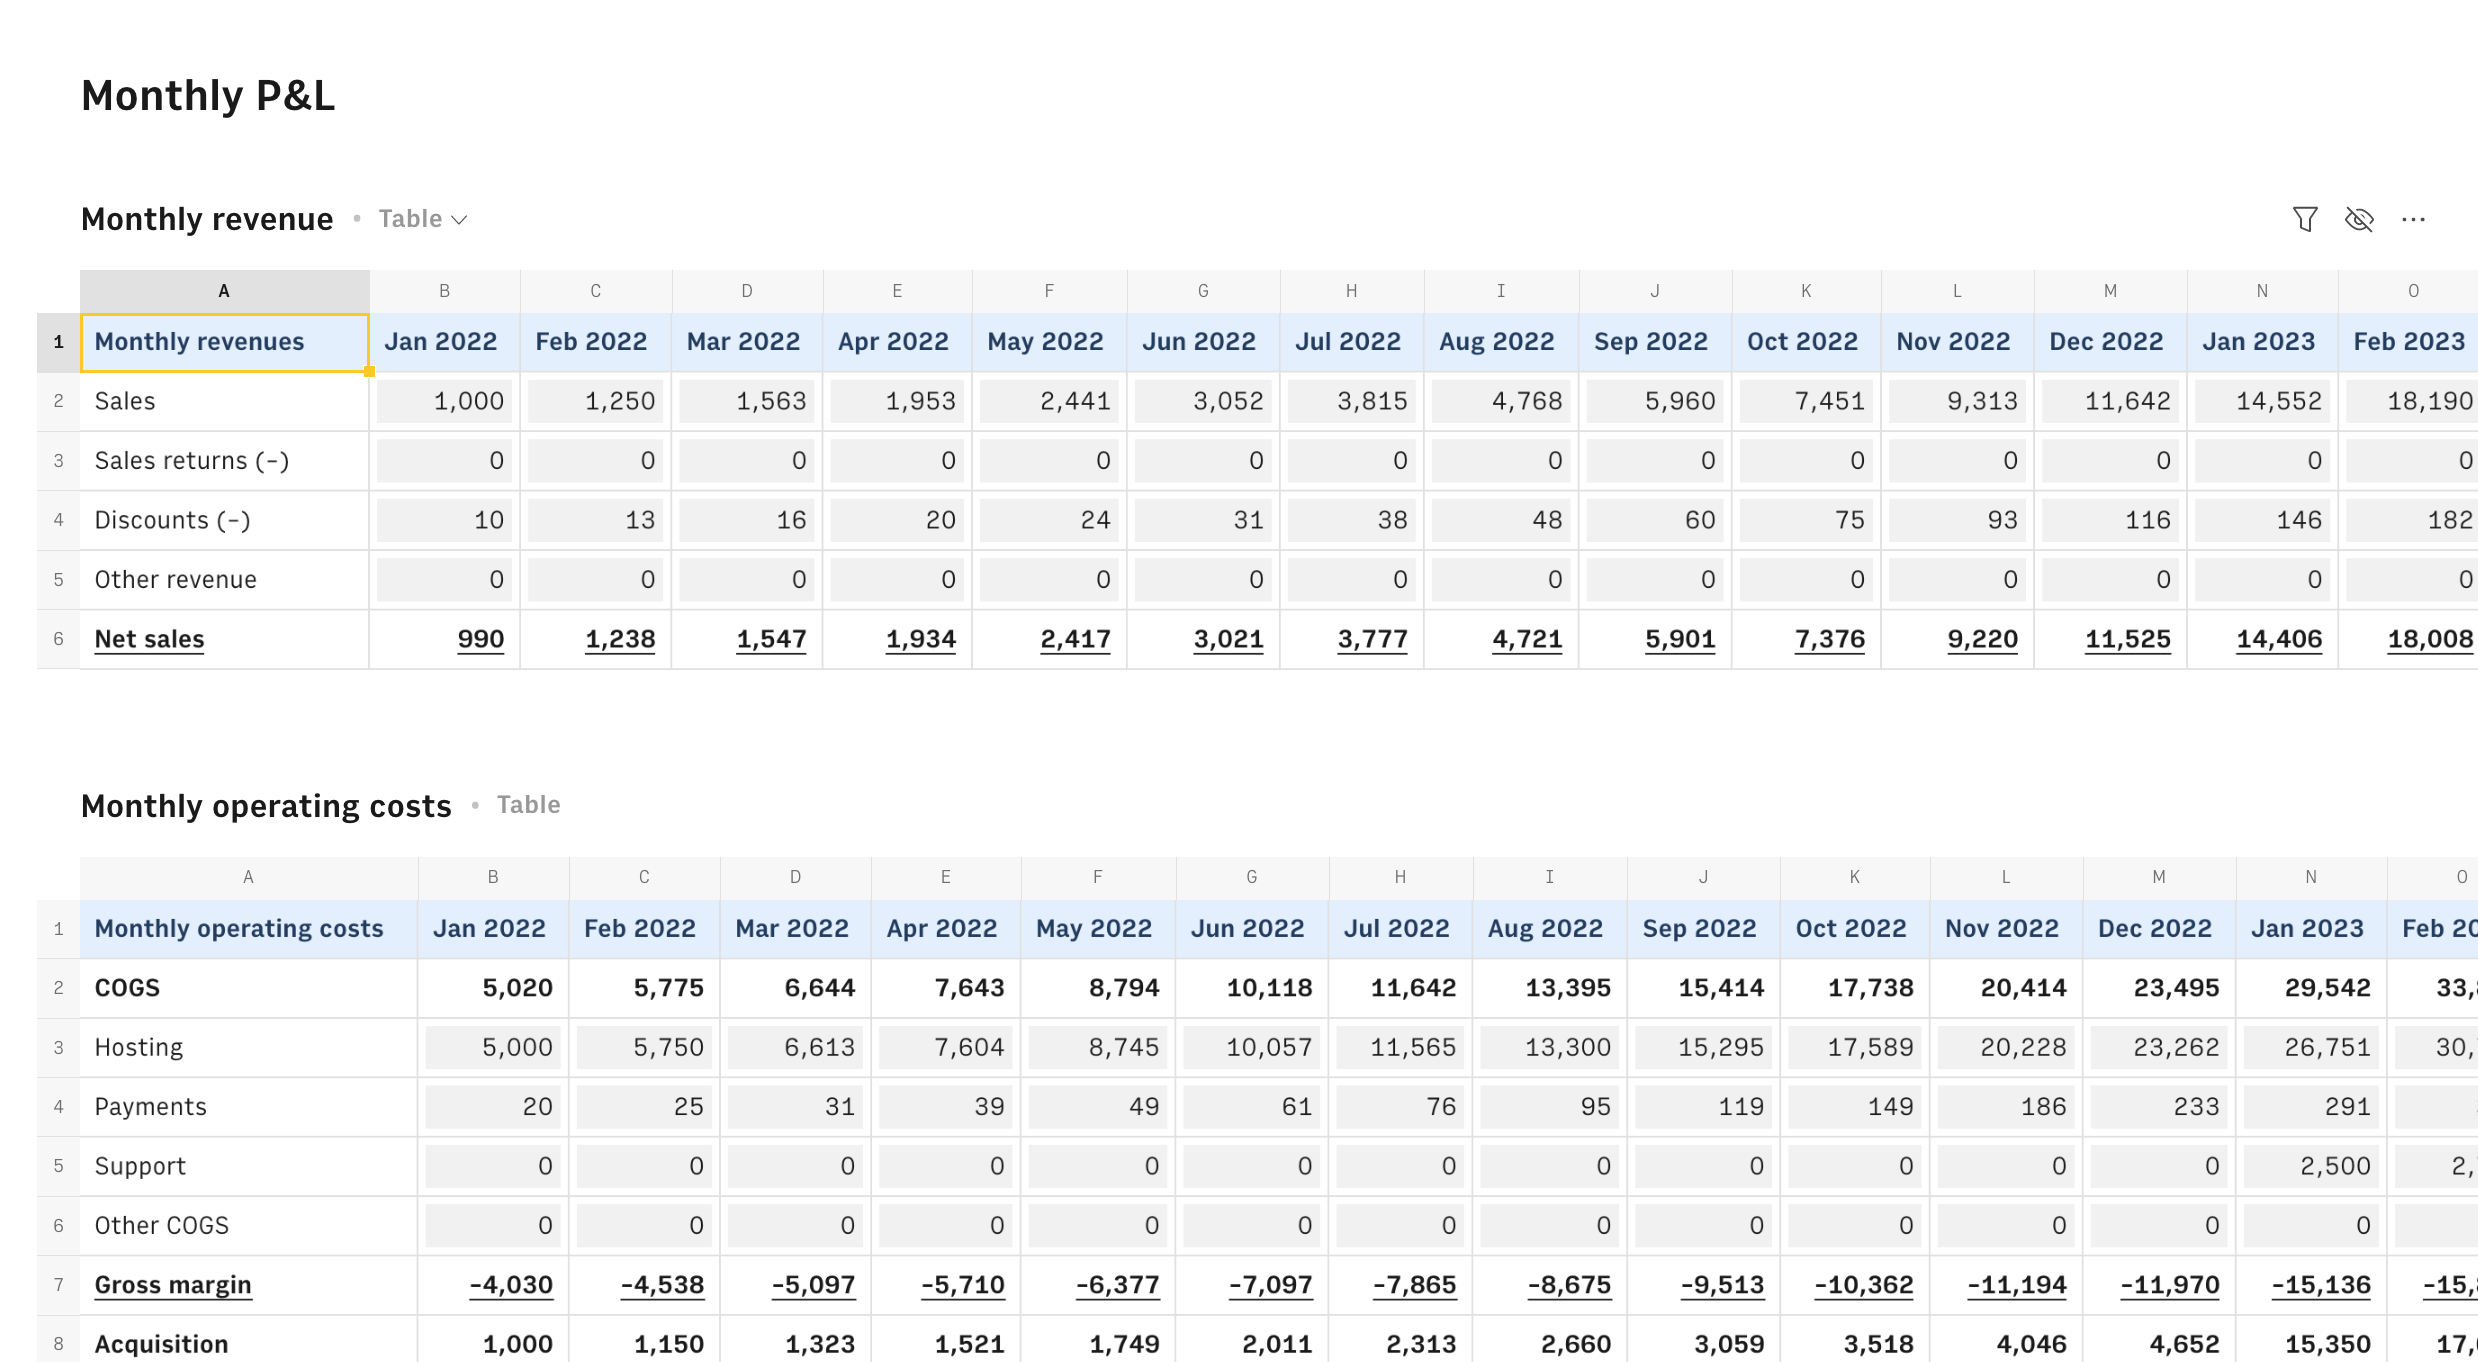Viewport: 2478px width, 1362px height.
Task: Open the three-dot more options menu
Action: point(2413,219)
